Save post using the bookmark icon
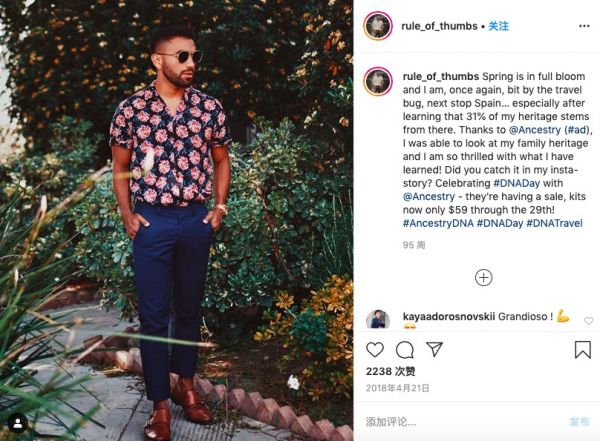The height and width of the screenshot is (441, 600). point(583,349)
